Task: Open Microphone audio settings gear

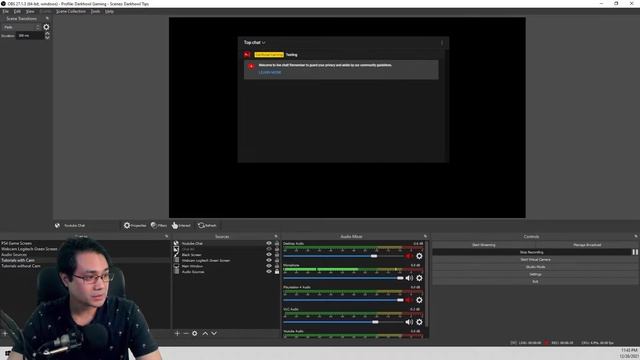Action: [419, 278]
